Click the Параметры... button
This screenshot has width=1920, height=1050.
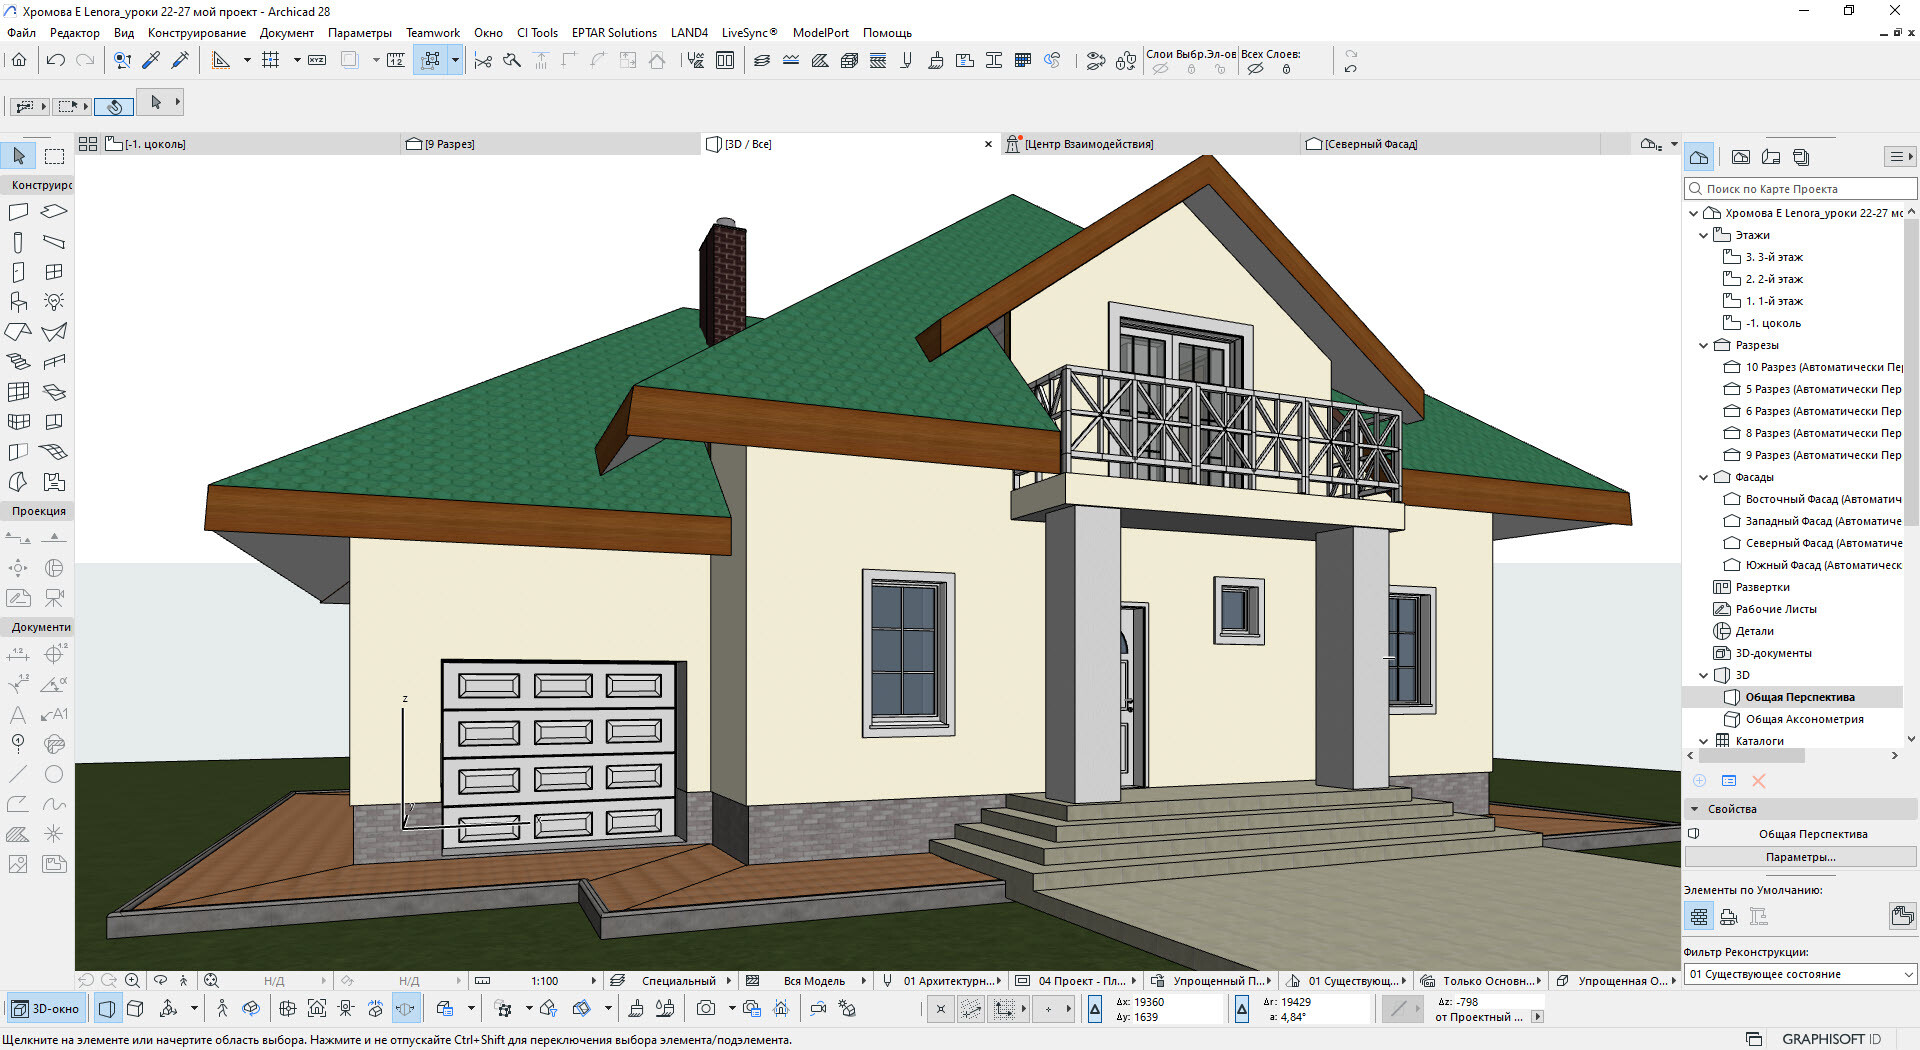point(1800,857)
